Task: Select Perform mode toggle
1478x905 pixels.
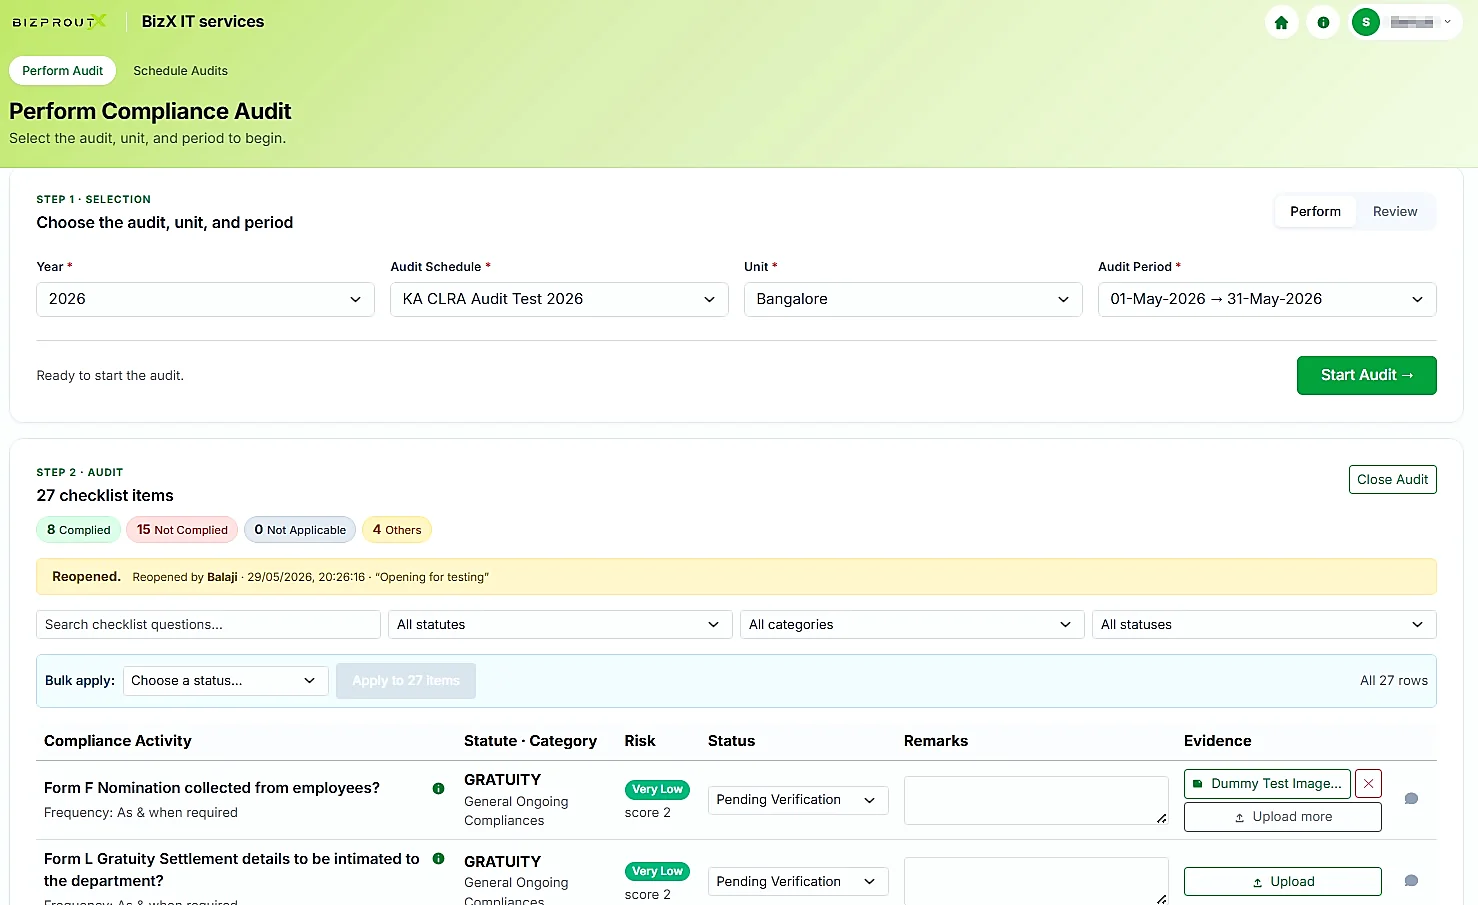Action: tap(1315, 211)
